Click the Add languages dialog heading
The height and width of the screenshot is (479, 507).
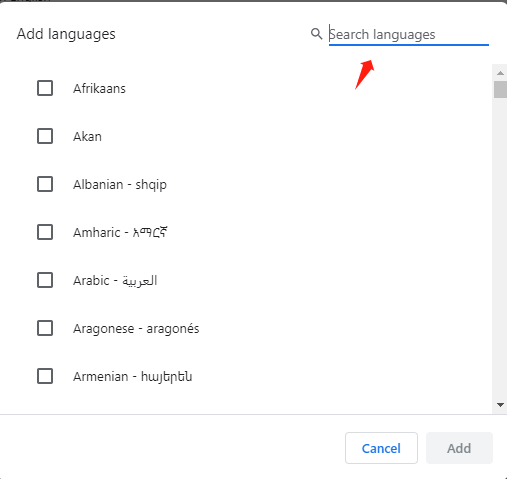coord(66,34)
